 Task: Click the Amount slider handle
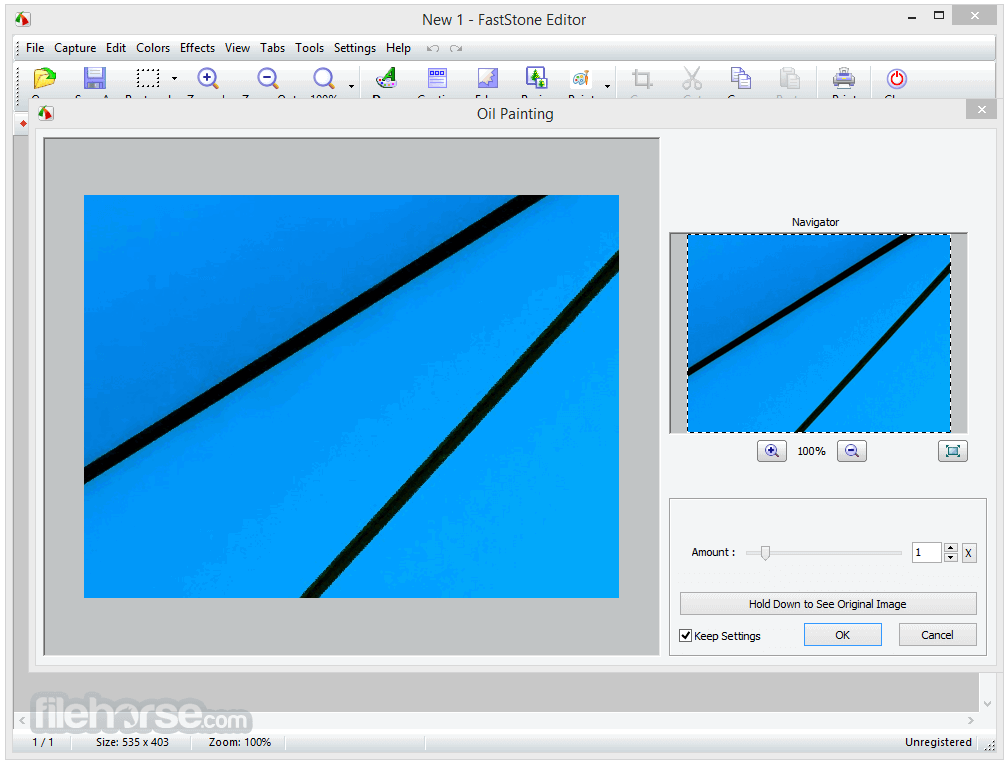coord(765,553)
